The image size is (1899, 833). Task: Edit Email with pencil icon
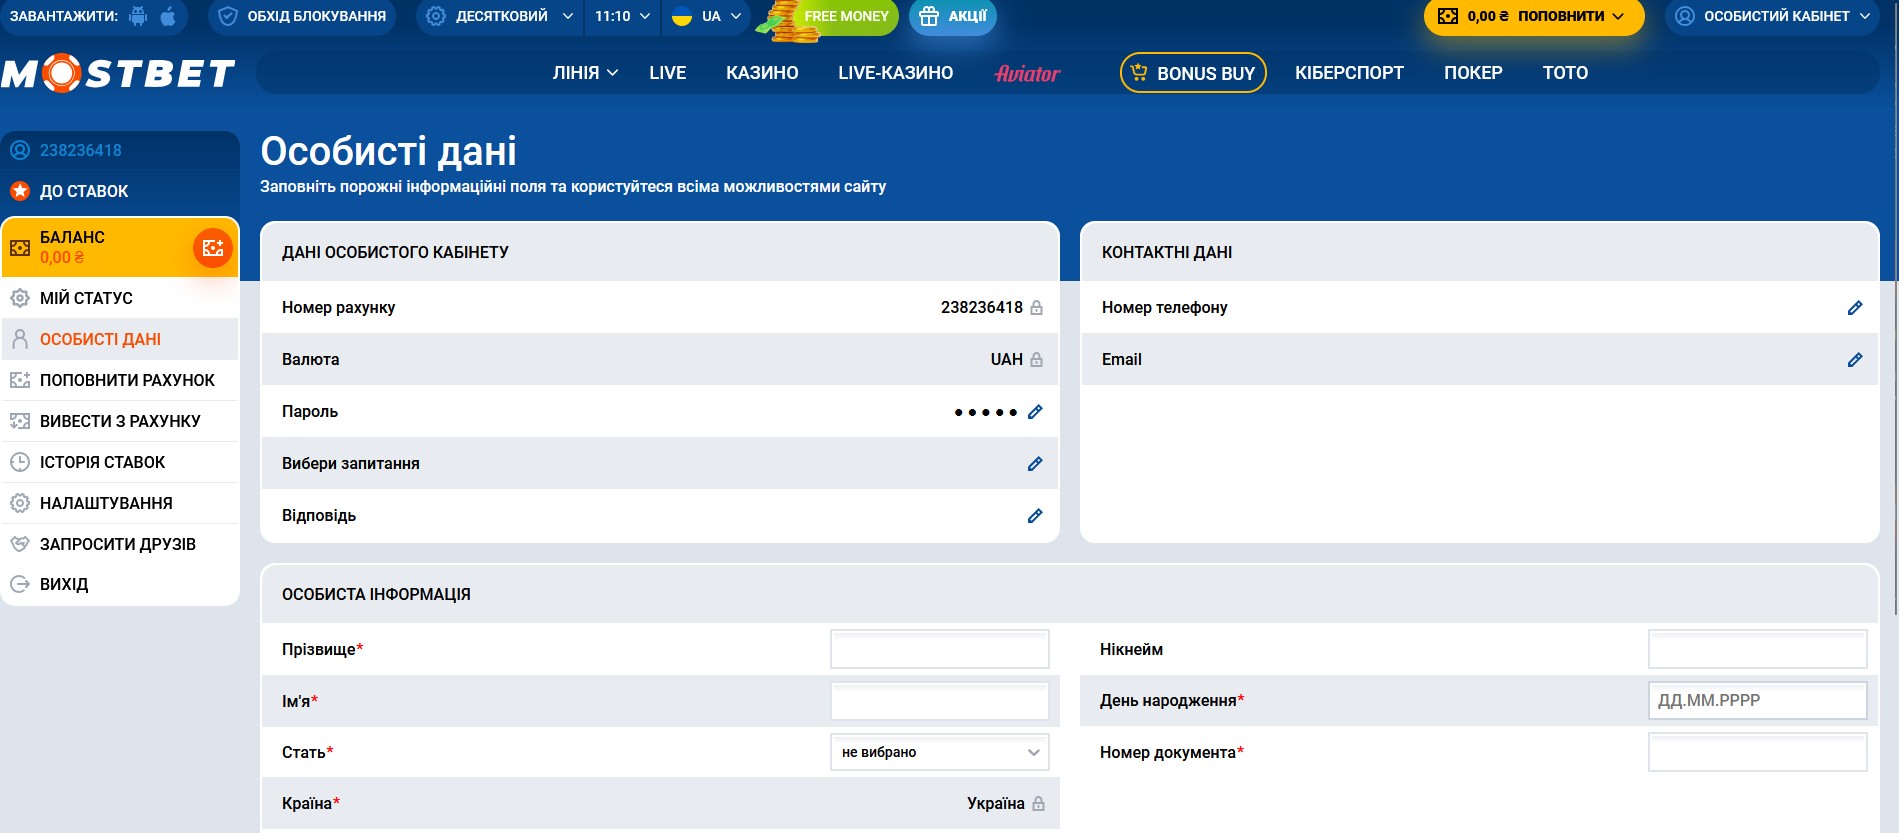1855,360
